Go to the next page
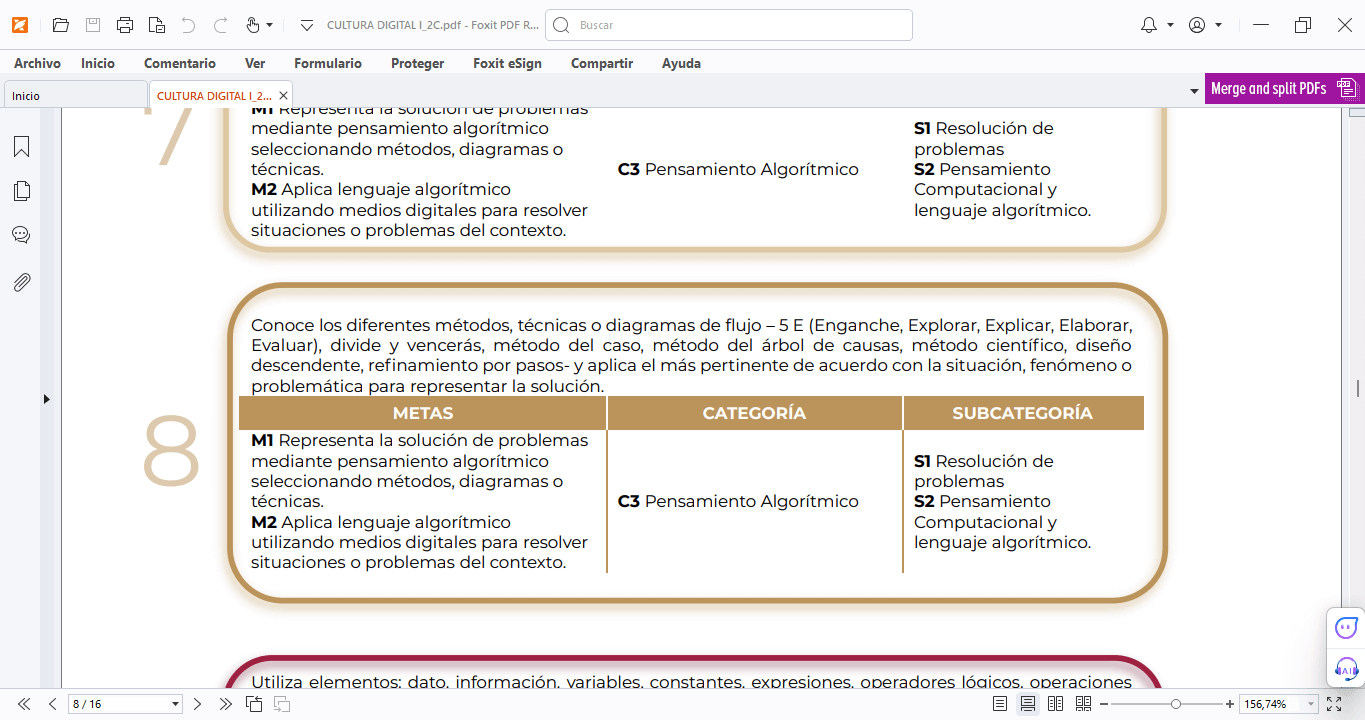This screenshot has height=720, width=1365. coord(197,704)
